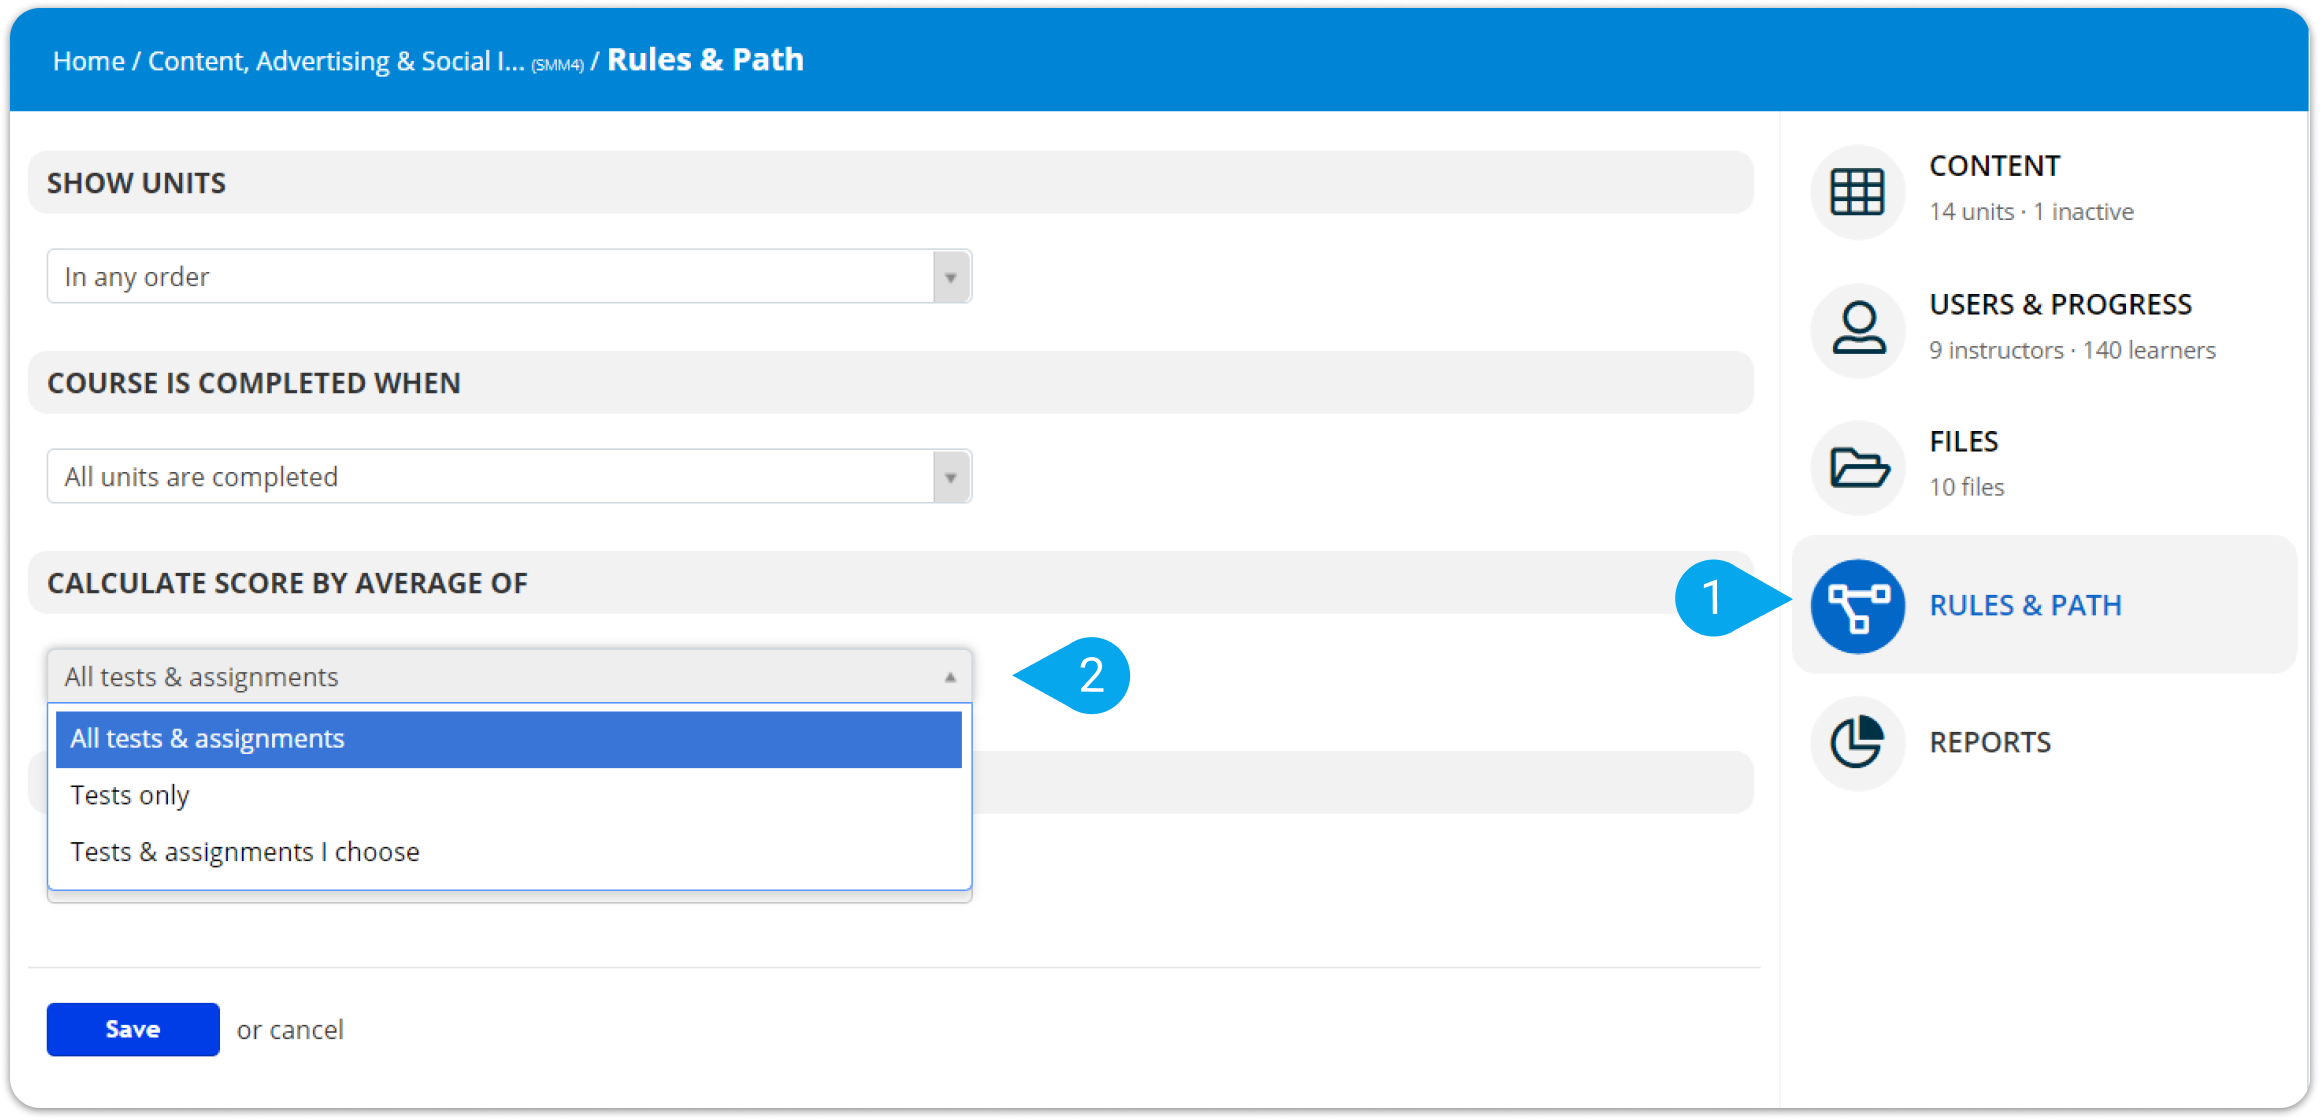
Task: Select the 'Tests only' option
Action: click(508, 796)
